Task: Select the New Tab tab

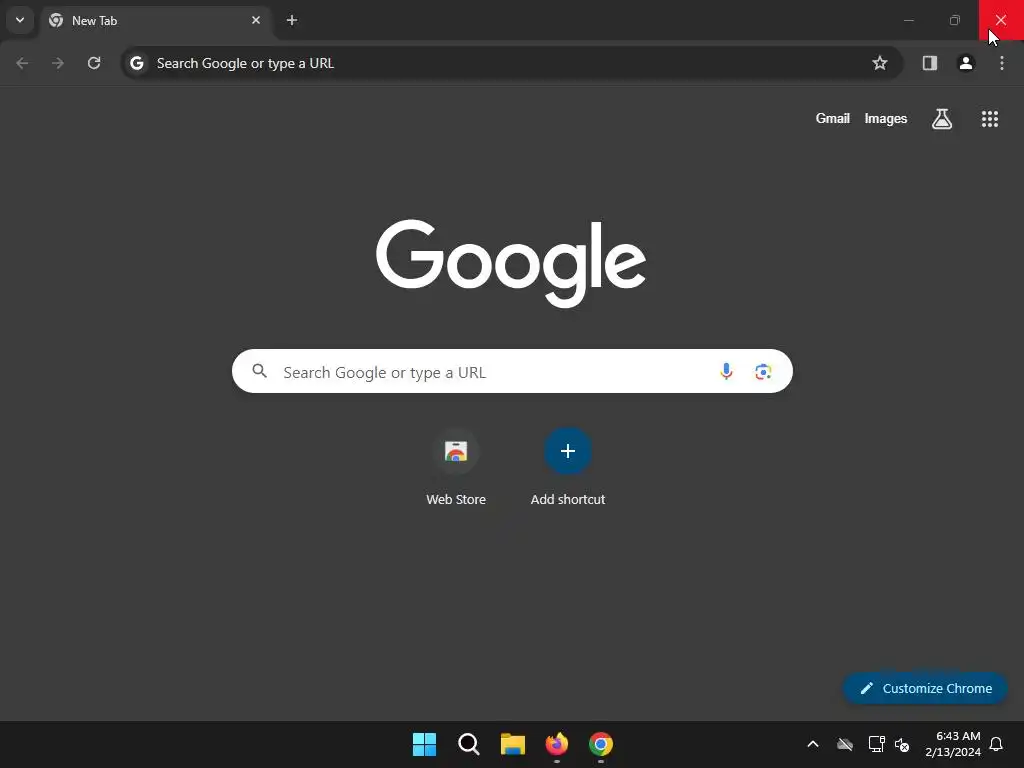Action: pyautogui.click(x=155, y=20)
